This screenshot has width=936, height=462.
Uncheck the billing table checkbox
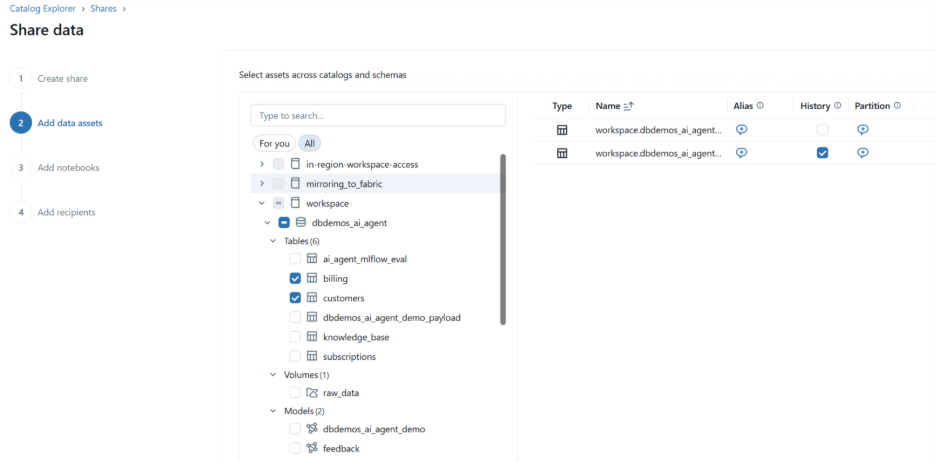coord(295,278)
